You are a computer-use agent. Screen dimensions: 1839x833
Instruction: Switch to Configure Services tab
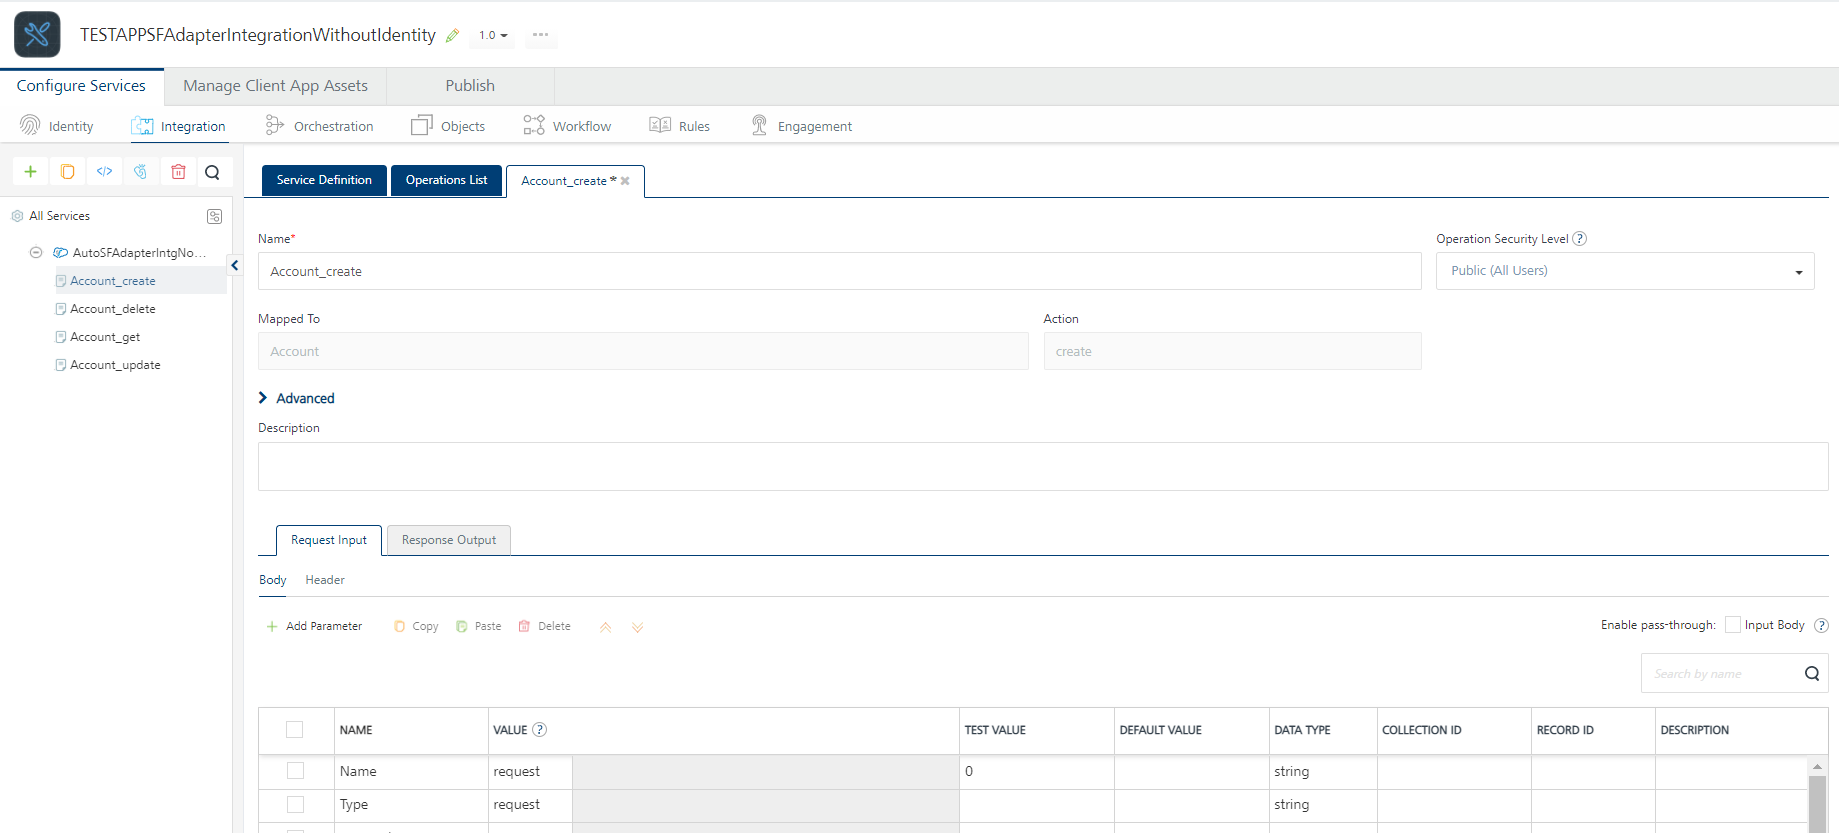(81, 86)
